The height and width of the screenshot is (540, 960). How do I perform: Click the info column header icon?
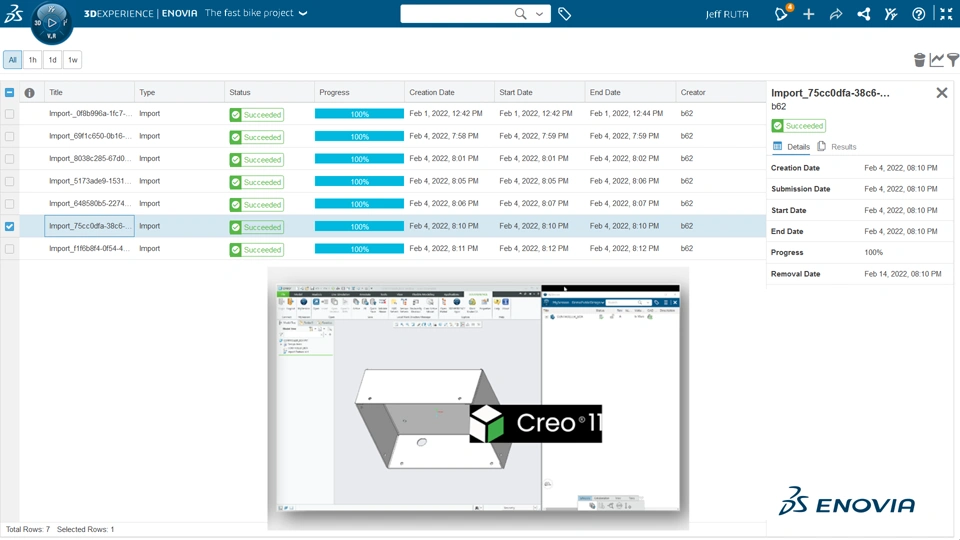[x=29, y=92]
